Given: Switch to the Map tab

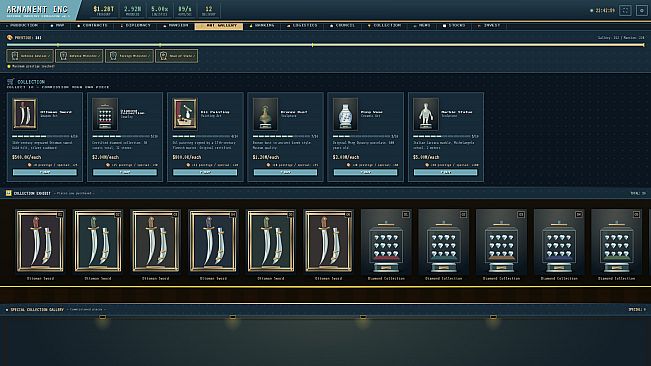Looking at the screenshot, I should pos(58,26).
